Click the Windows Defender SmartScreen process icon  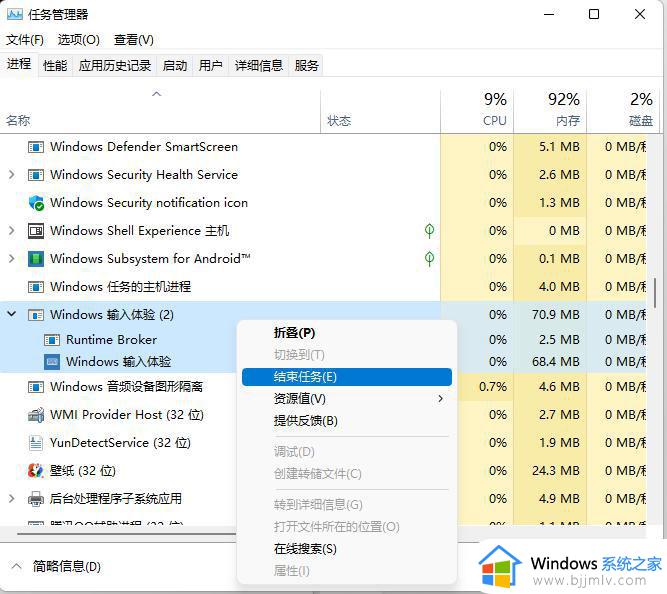pos(36,147)
